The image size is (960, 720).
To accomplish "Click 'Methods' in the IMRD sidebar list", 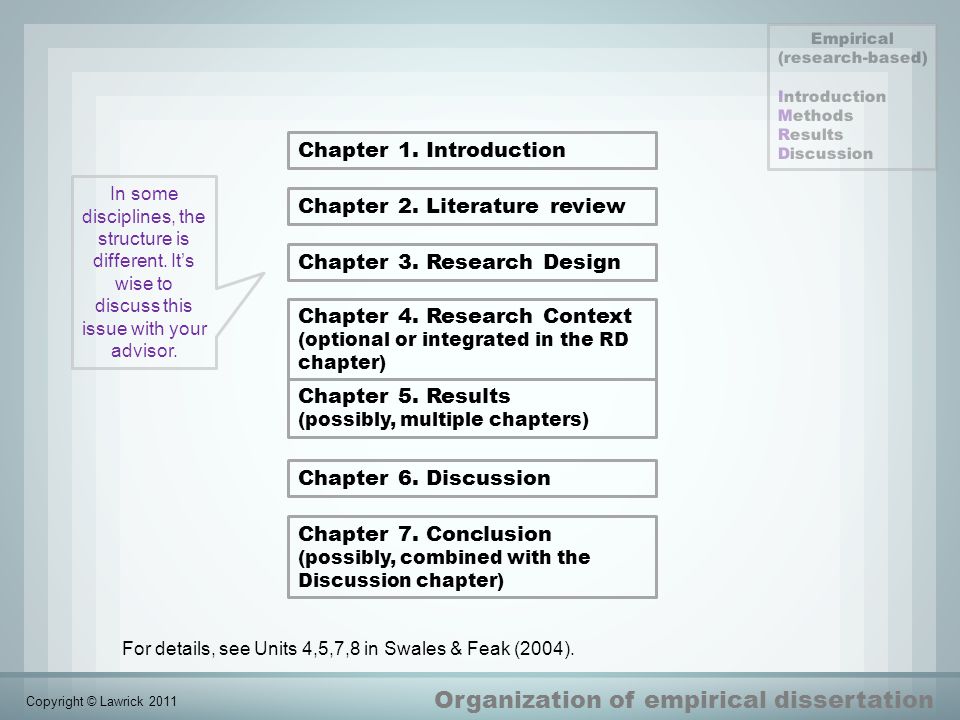I will pyautogui.click(x=815, y=116).
